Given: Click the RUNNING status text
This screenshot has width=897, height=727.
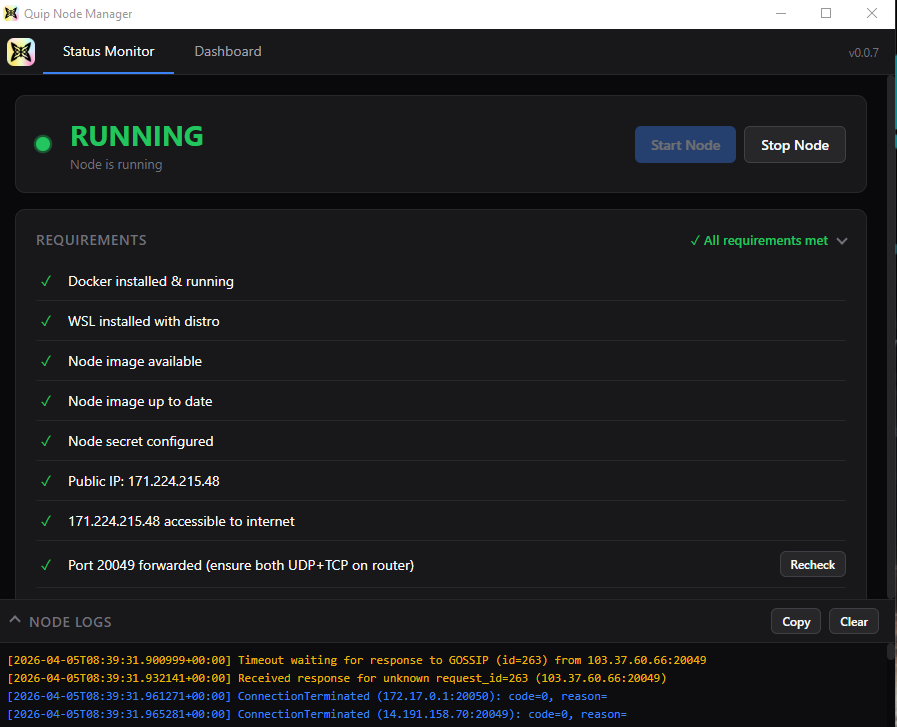Looking at the screenshot, I should (137, 136).
